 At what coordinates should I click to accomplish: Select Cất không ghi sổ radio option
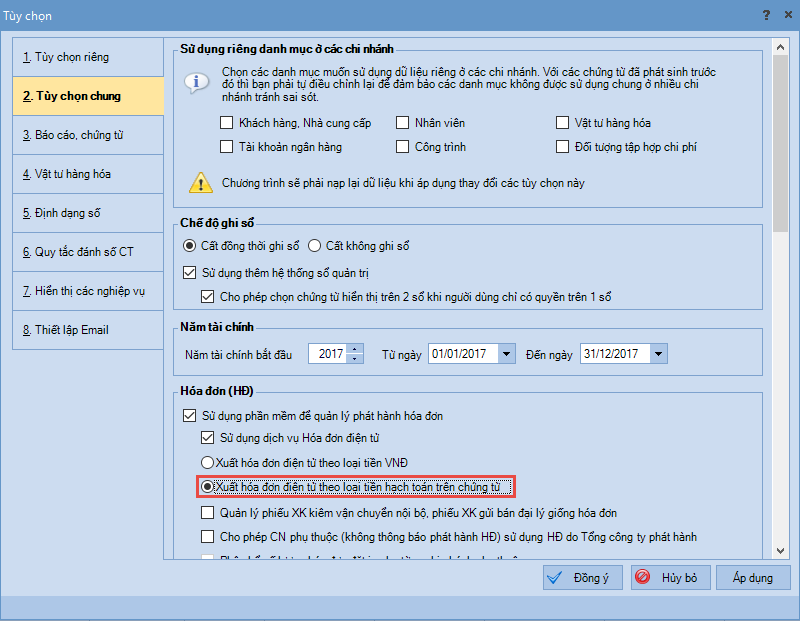coord(314,246)
